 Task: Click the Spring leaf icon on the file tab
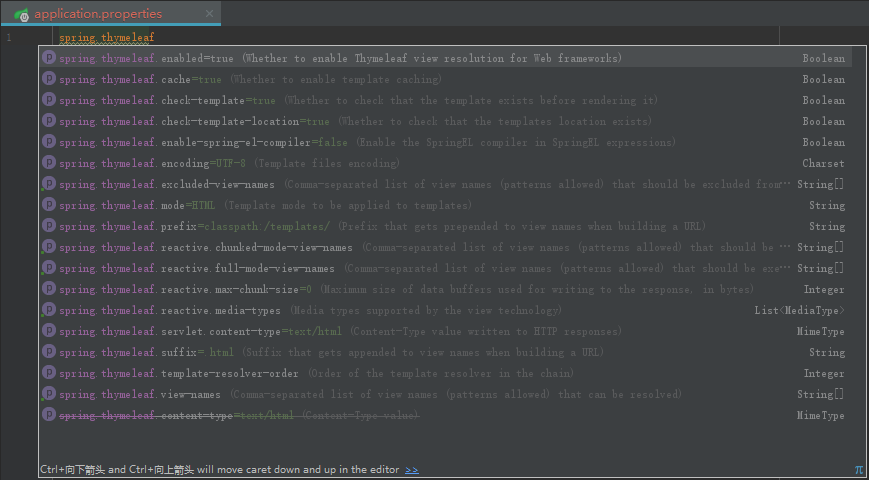tap(22, 14)
